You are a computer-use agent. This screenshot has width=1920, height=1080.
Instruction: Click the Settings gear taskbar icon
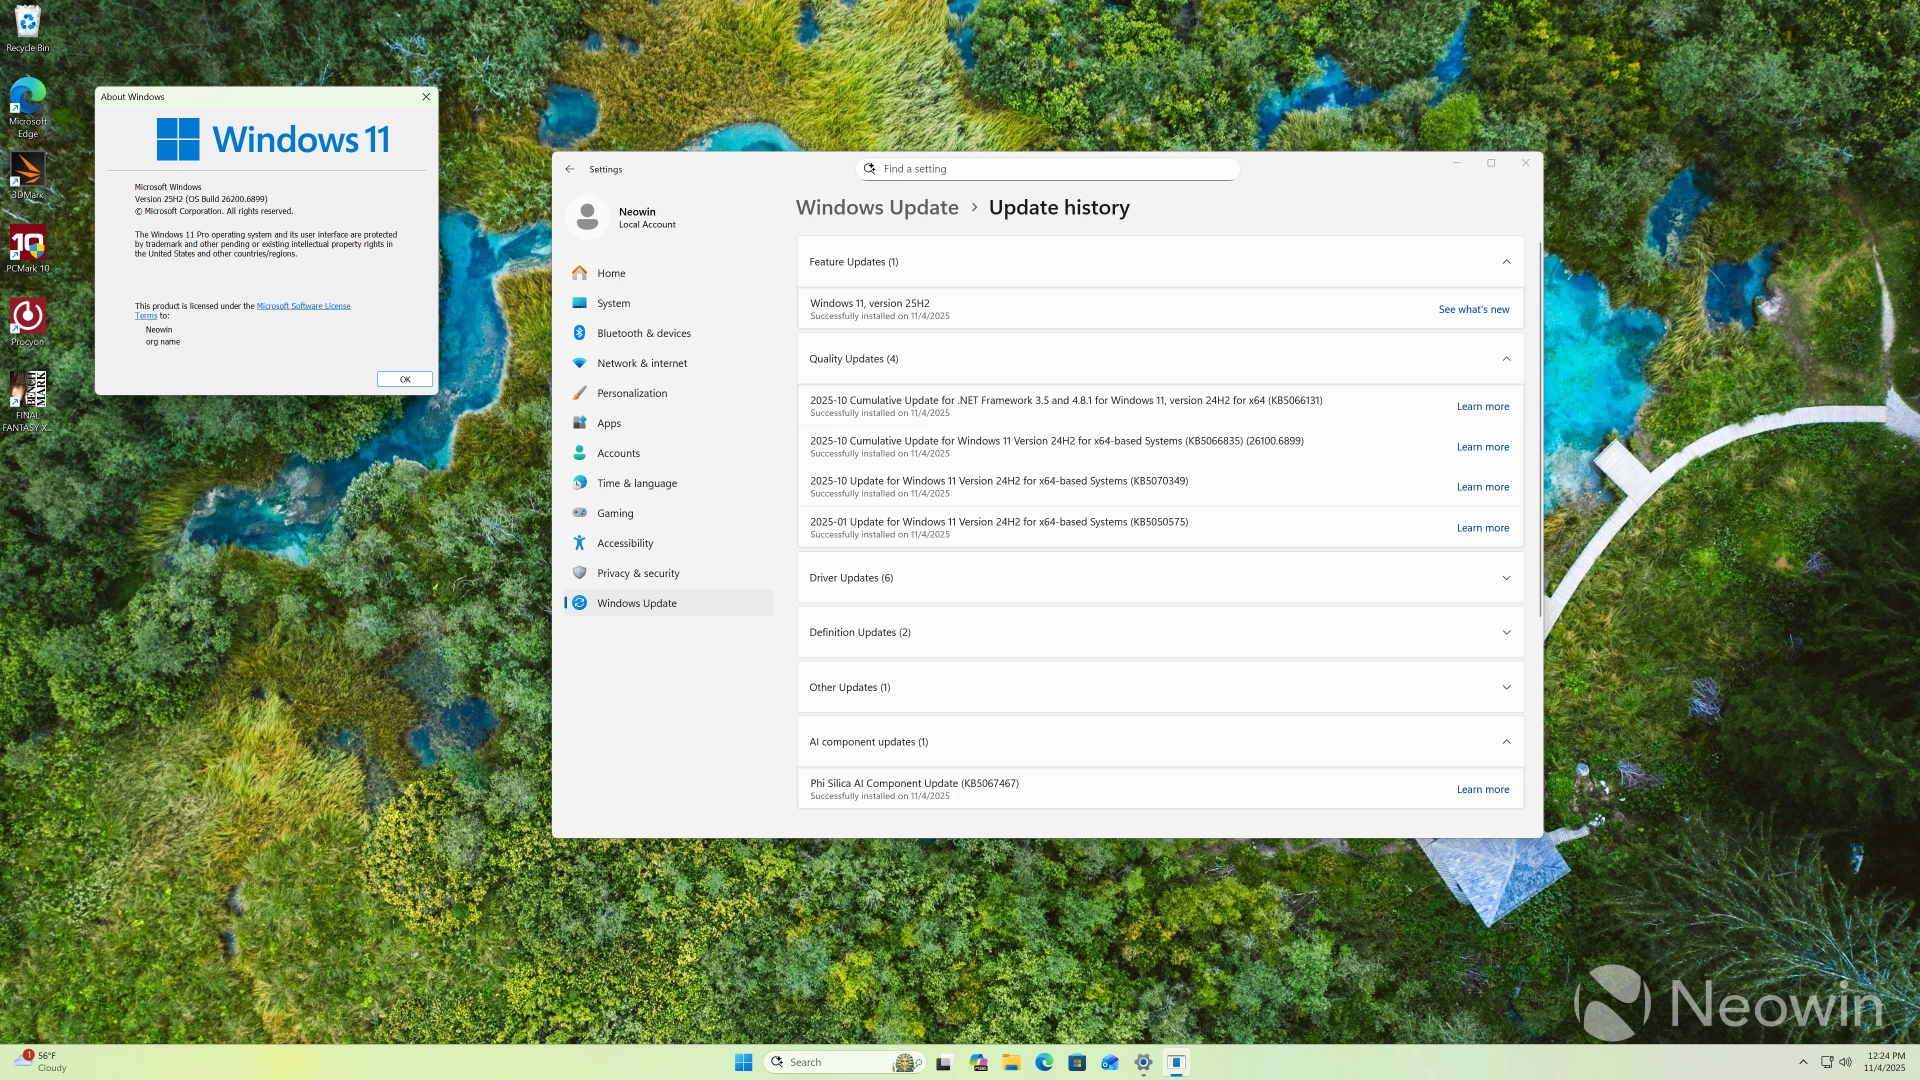1144,1062
